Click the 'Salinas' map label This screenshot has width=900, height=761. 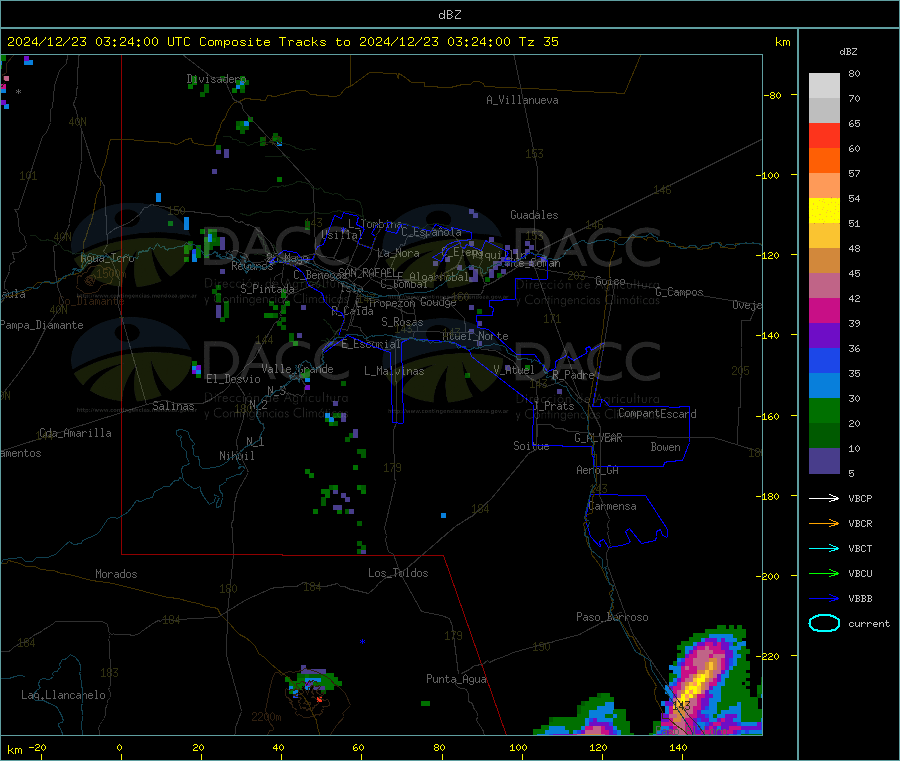click(x=173, y=406)
